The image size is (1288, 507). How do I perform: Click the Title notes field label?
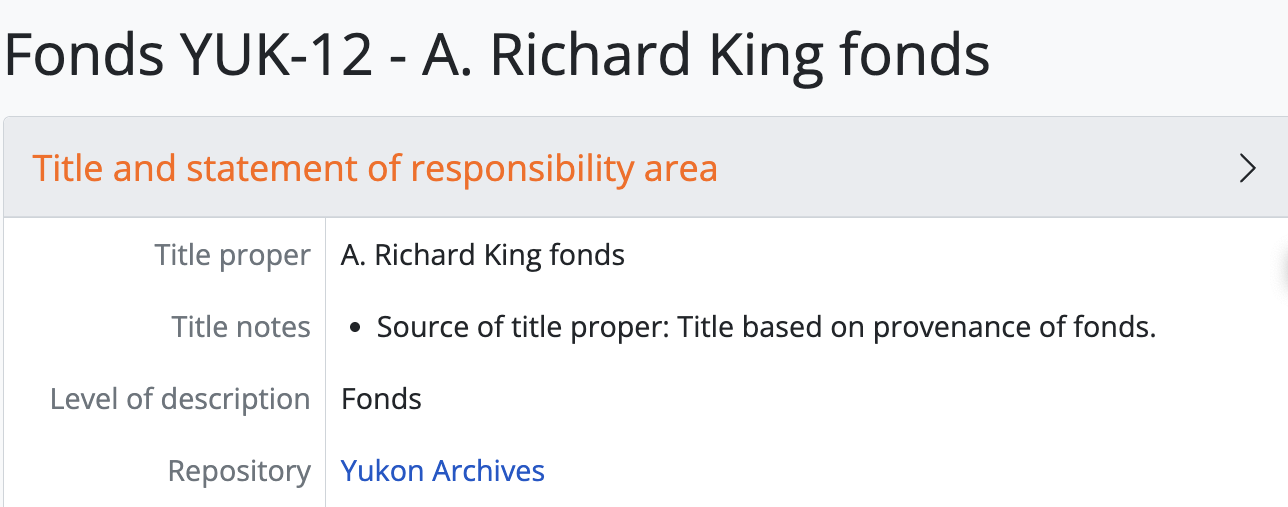tap(240, 327)
